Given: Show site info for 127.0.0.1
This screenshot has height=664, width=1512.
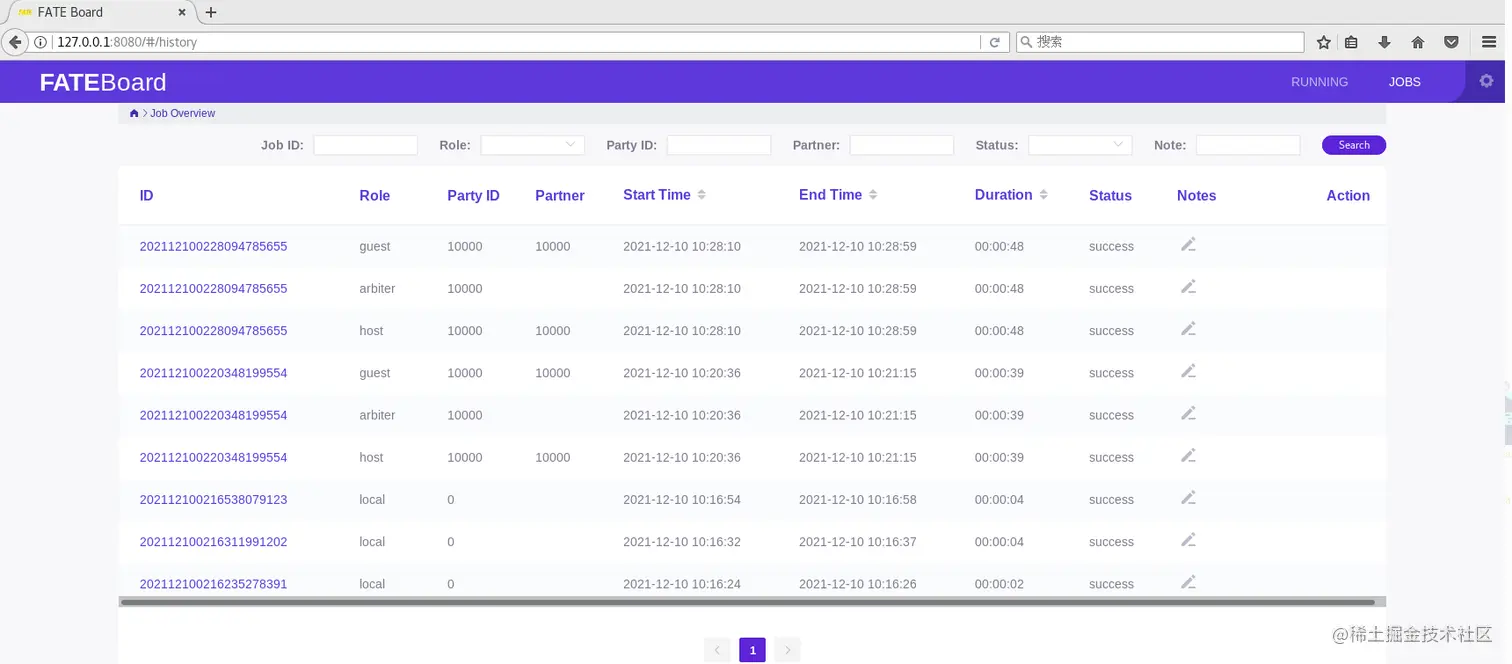Looking at the screenshot, I should [41, 42].
